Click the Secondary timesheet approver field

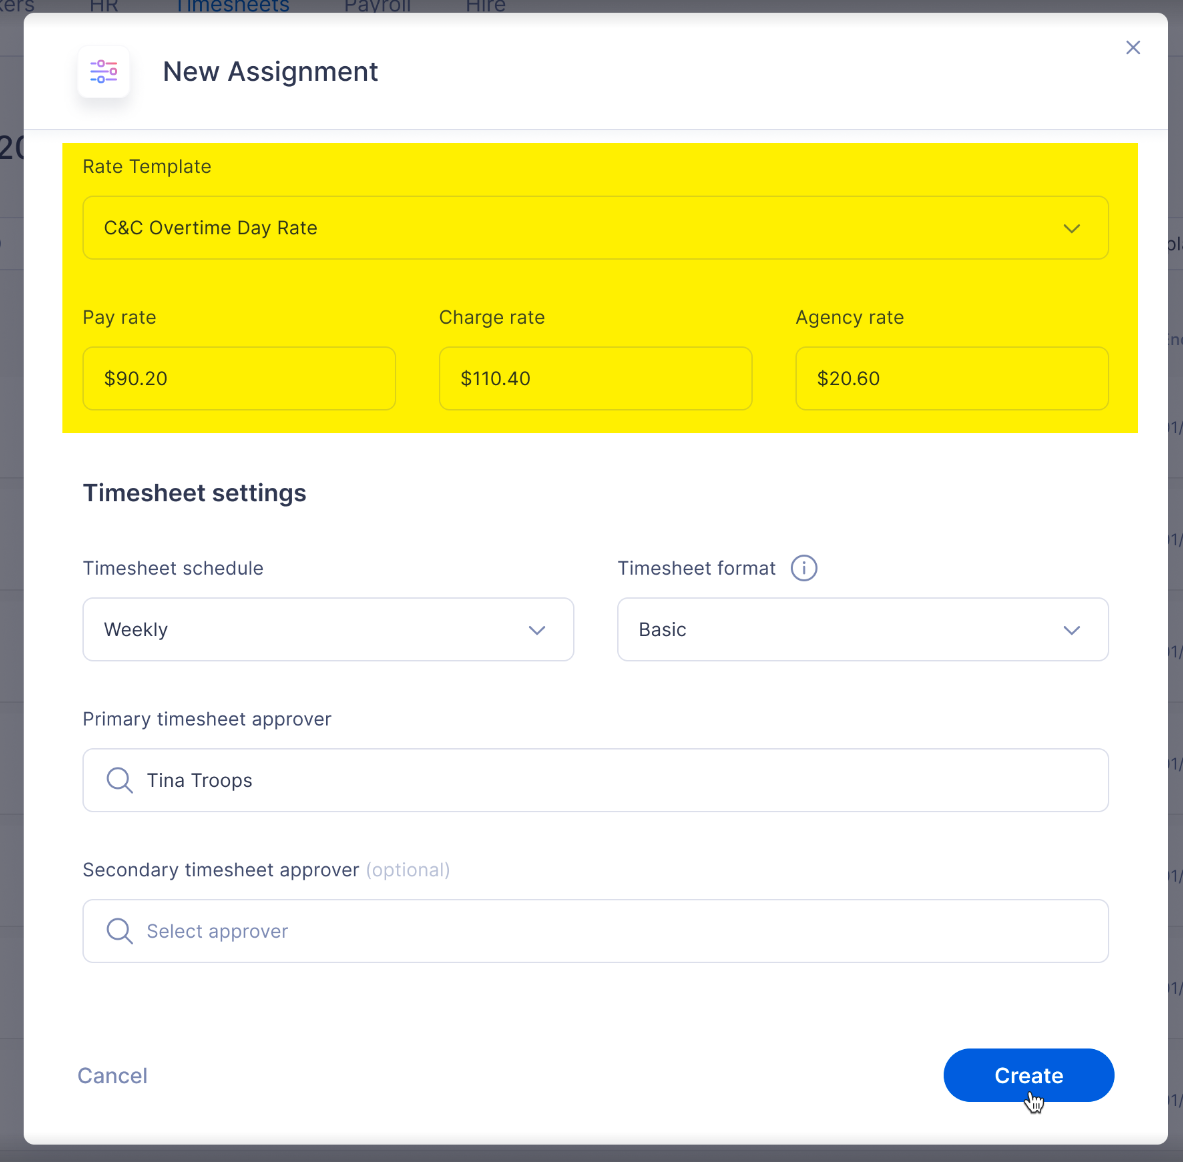595,931
